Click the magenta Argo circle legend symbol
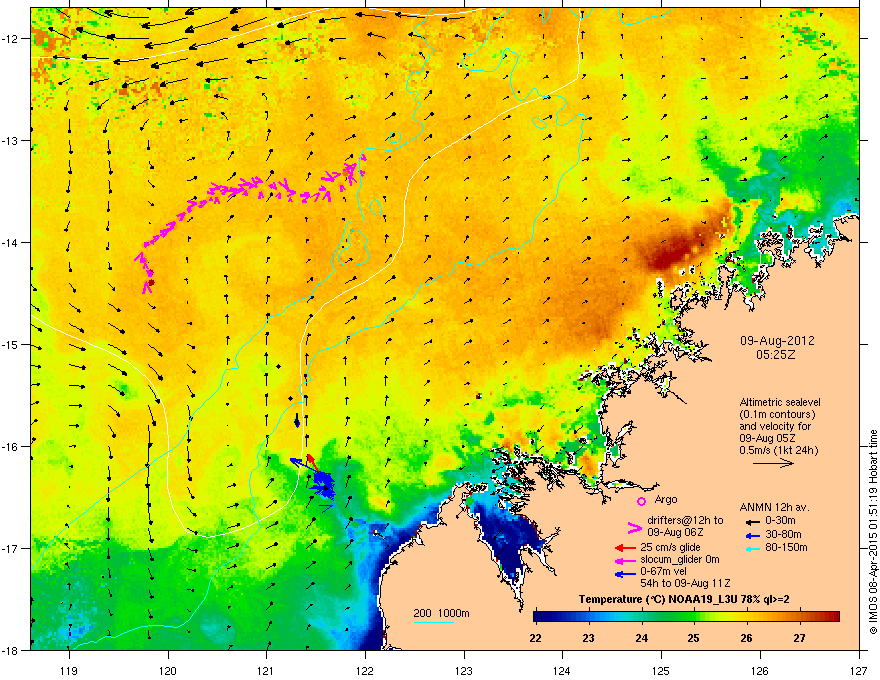 tap(641, 501)
